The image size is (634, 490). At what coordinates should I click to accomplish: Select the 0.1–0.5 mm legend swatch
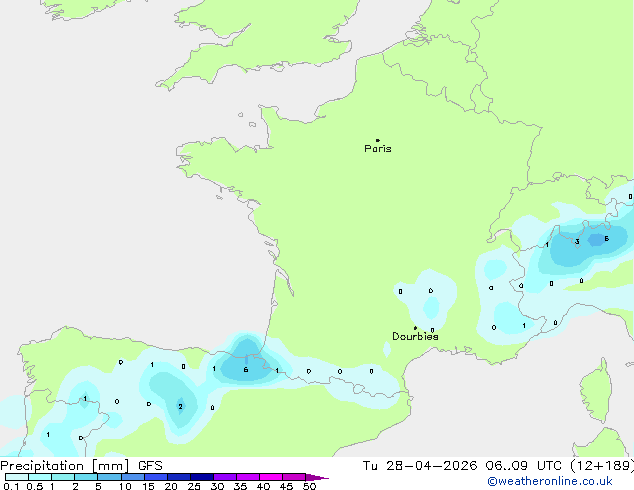[x=17, y=477]
